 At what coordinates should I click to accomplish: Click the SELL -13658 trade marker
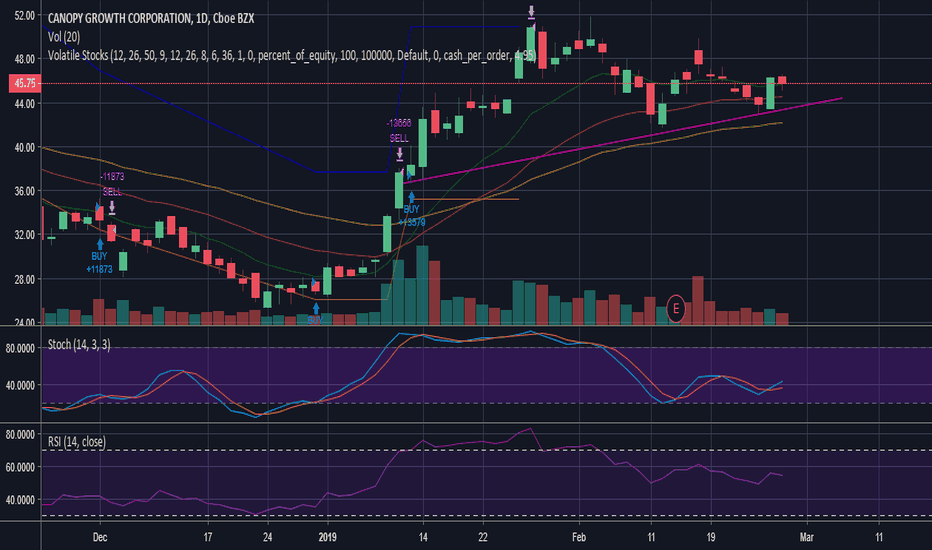399,138
